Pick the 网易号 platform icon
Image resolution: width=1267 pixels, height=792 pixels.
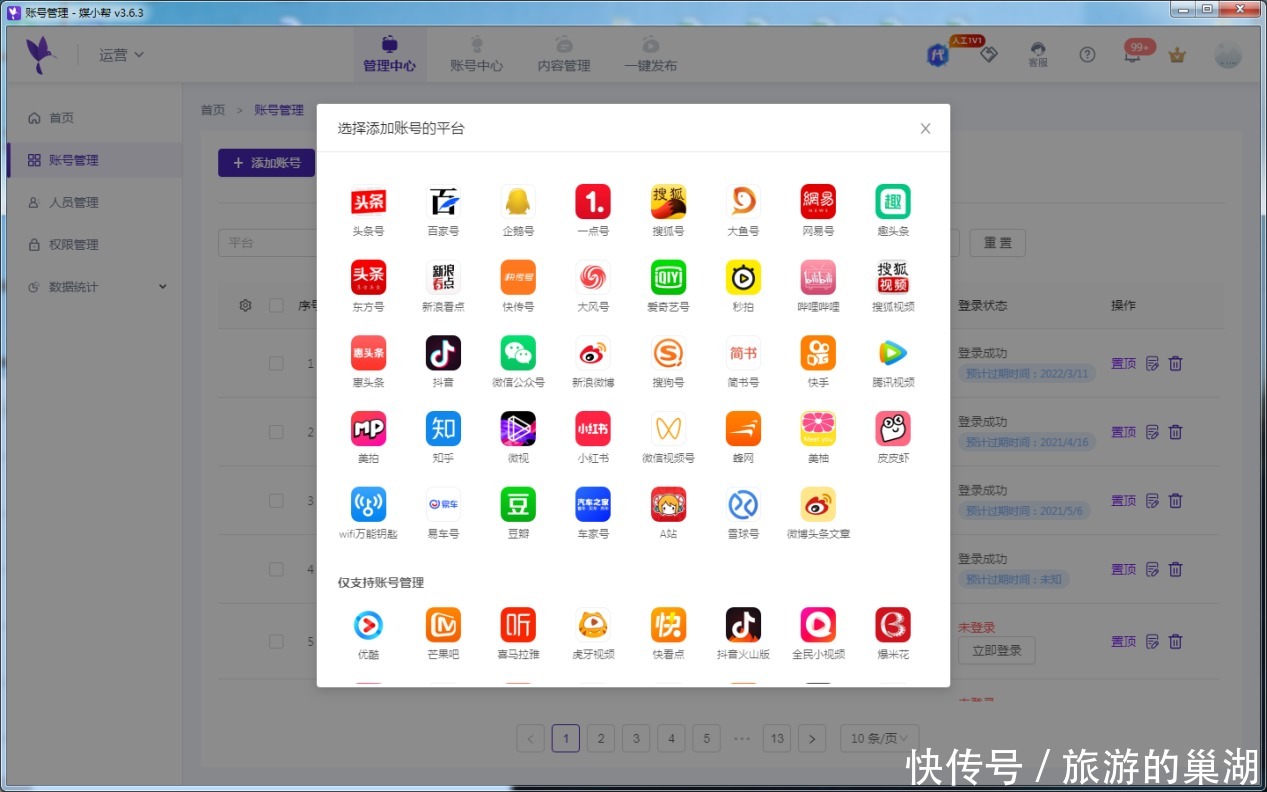[818, 202]
